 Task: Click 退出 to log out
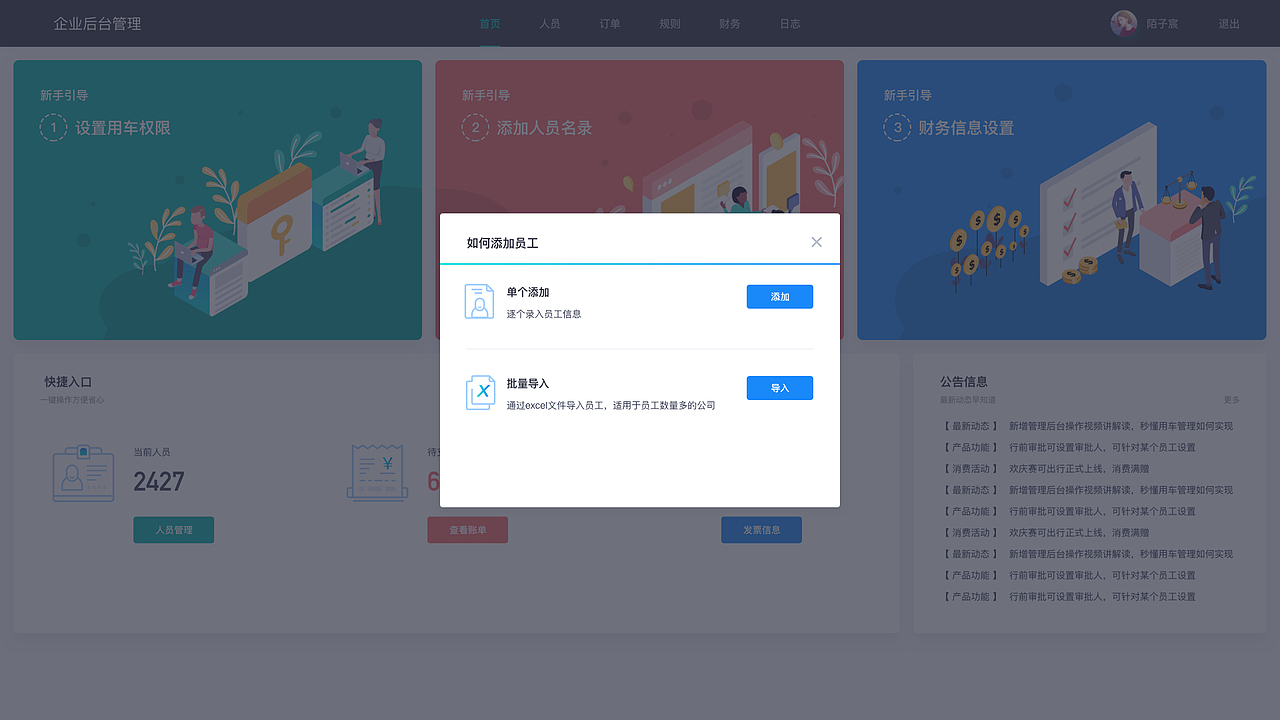point(1229,24)
